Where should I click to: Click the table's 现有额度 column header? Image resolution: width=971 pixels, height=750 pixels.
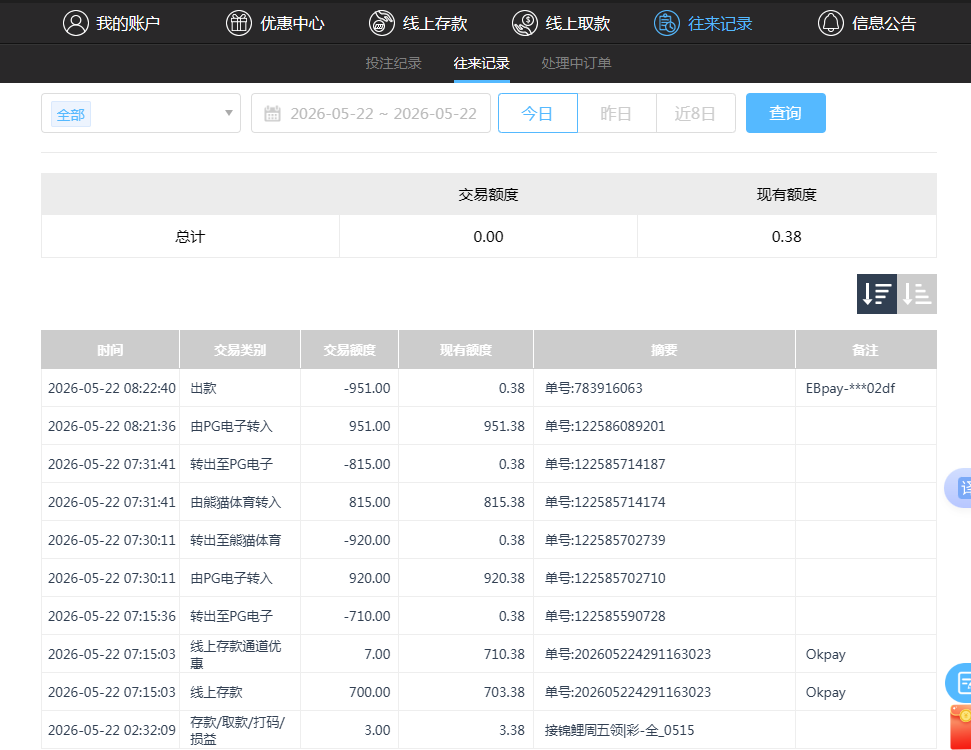click(466, 350)
